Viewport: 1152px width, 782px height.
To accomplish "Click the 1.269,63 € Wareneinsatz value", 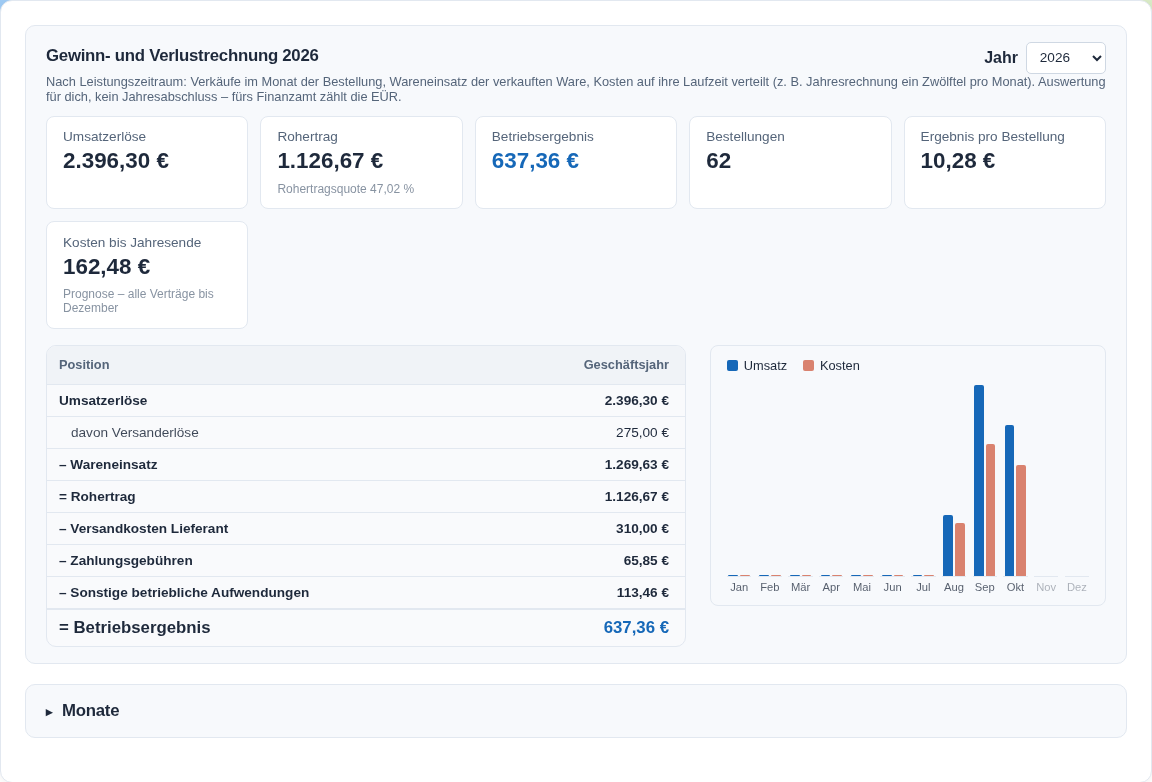I will 636,464.
